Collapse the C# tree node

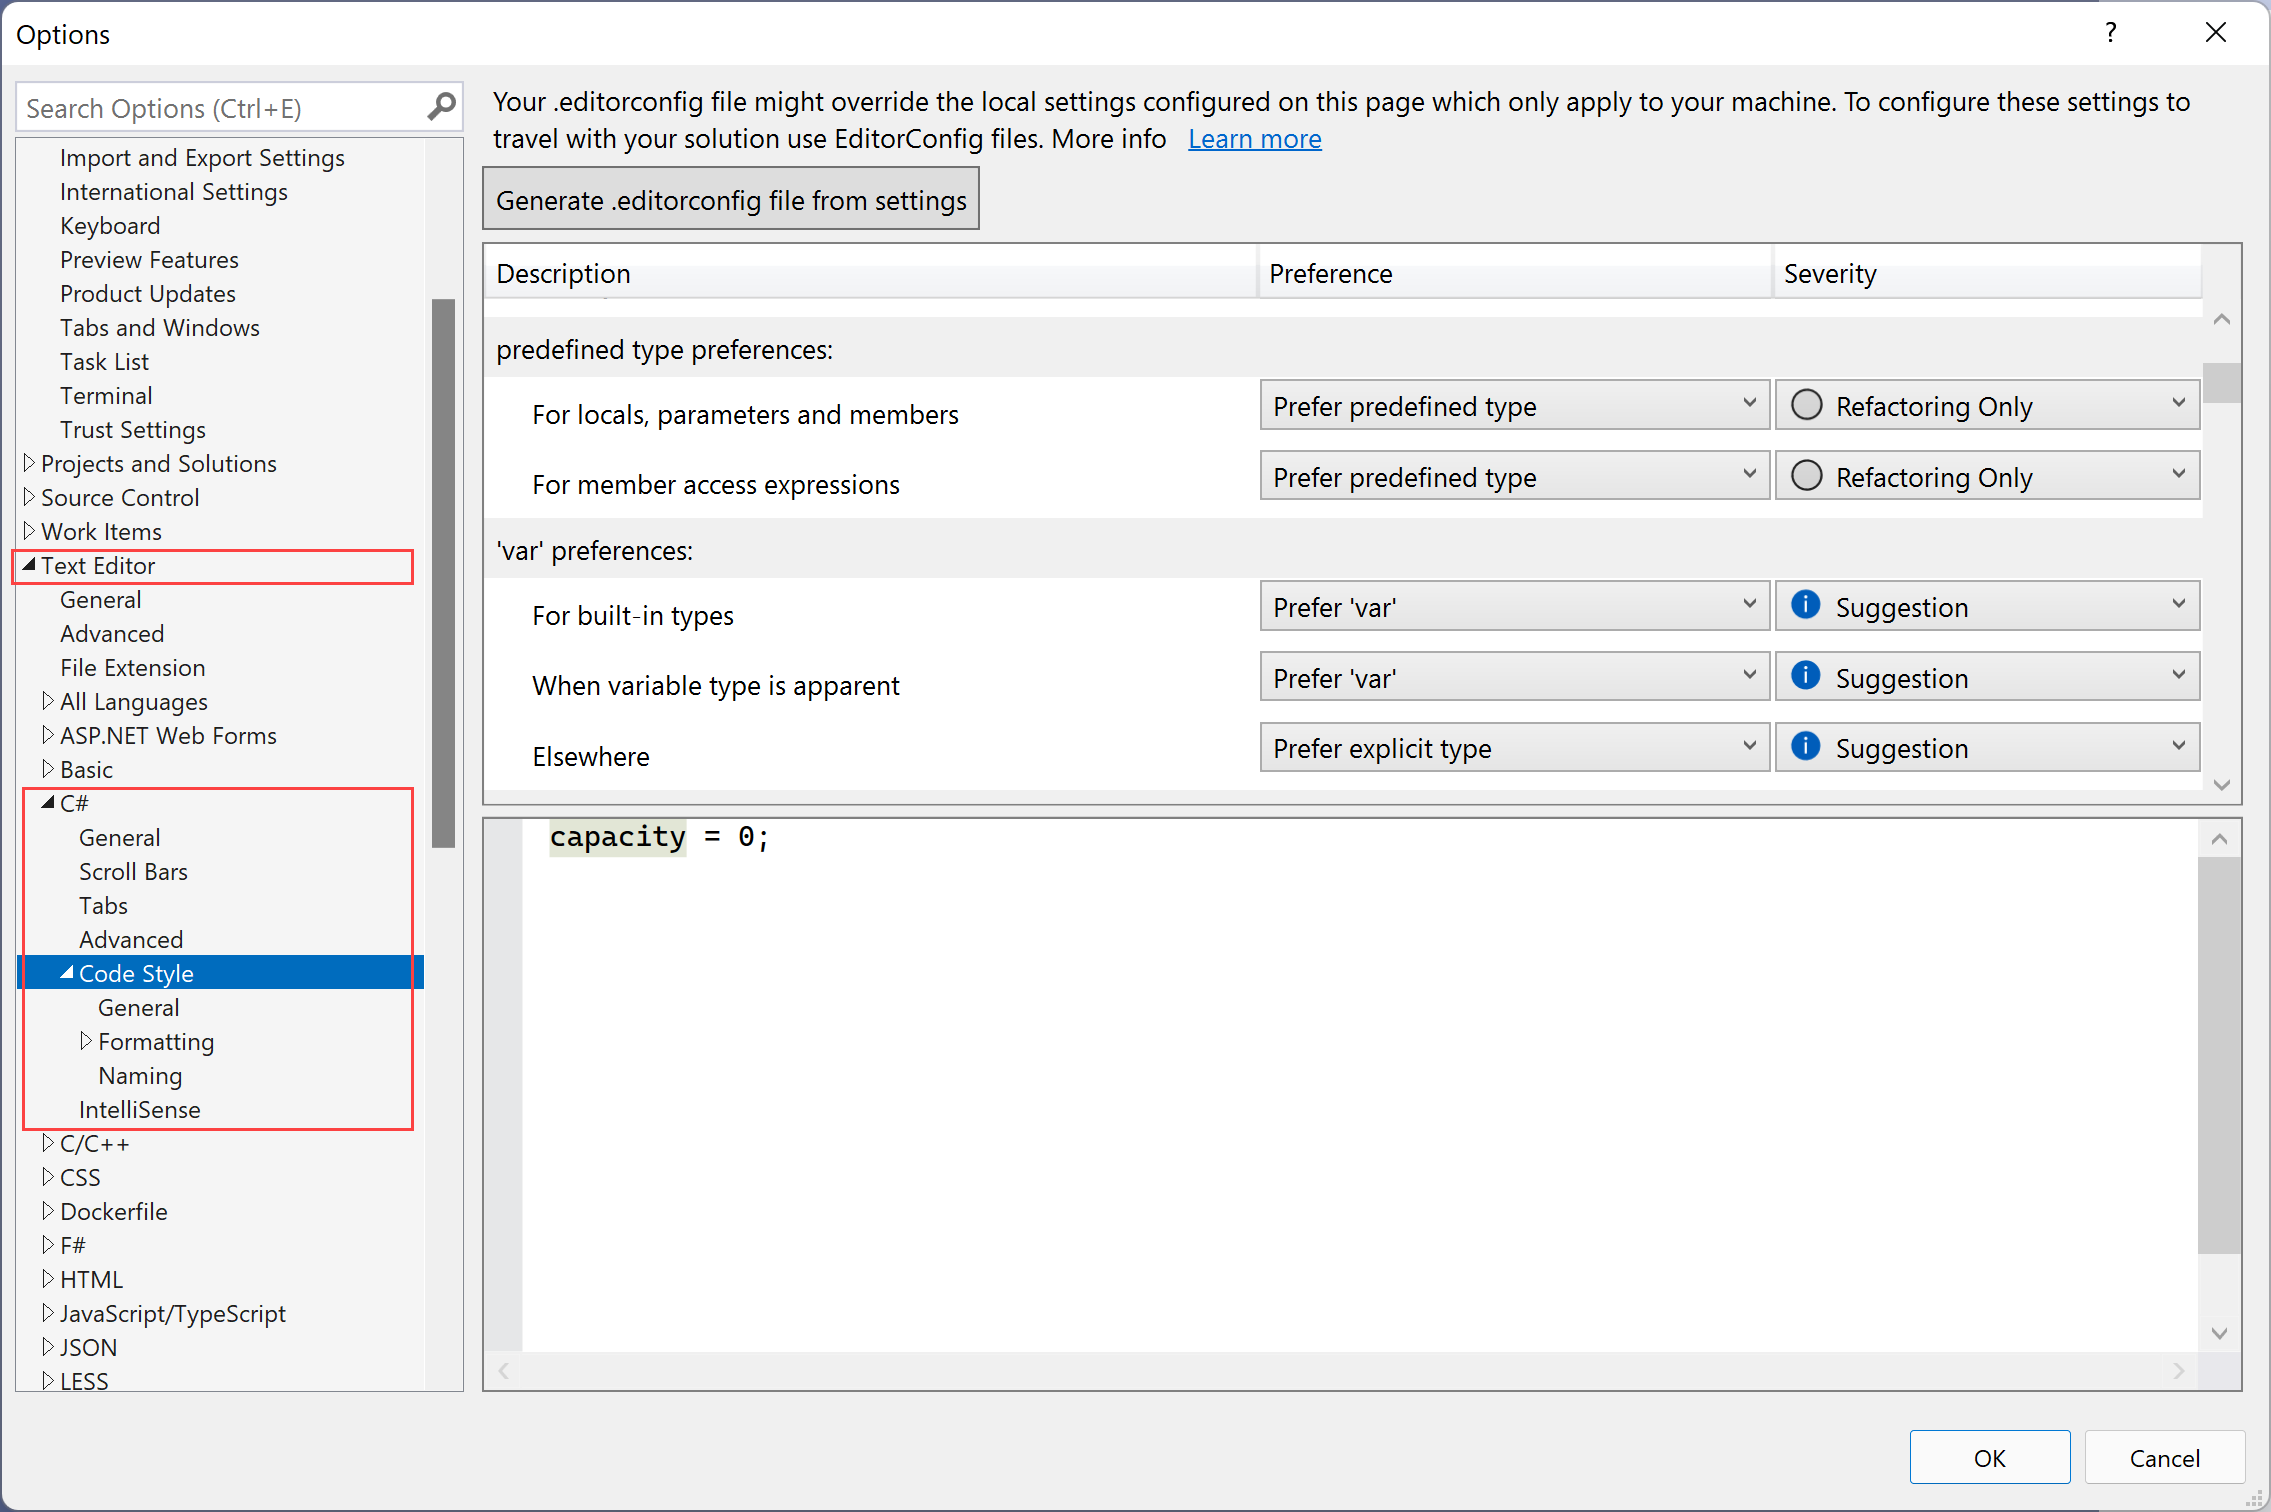click(47, 803)
